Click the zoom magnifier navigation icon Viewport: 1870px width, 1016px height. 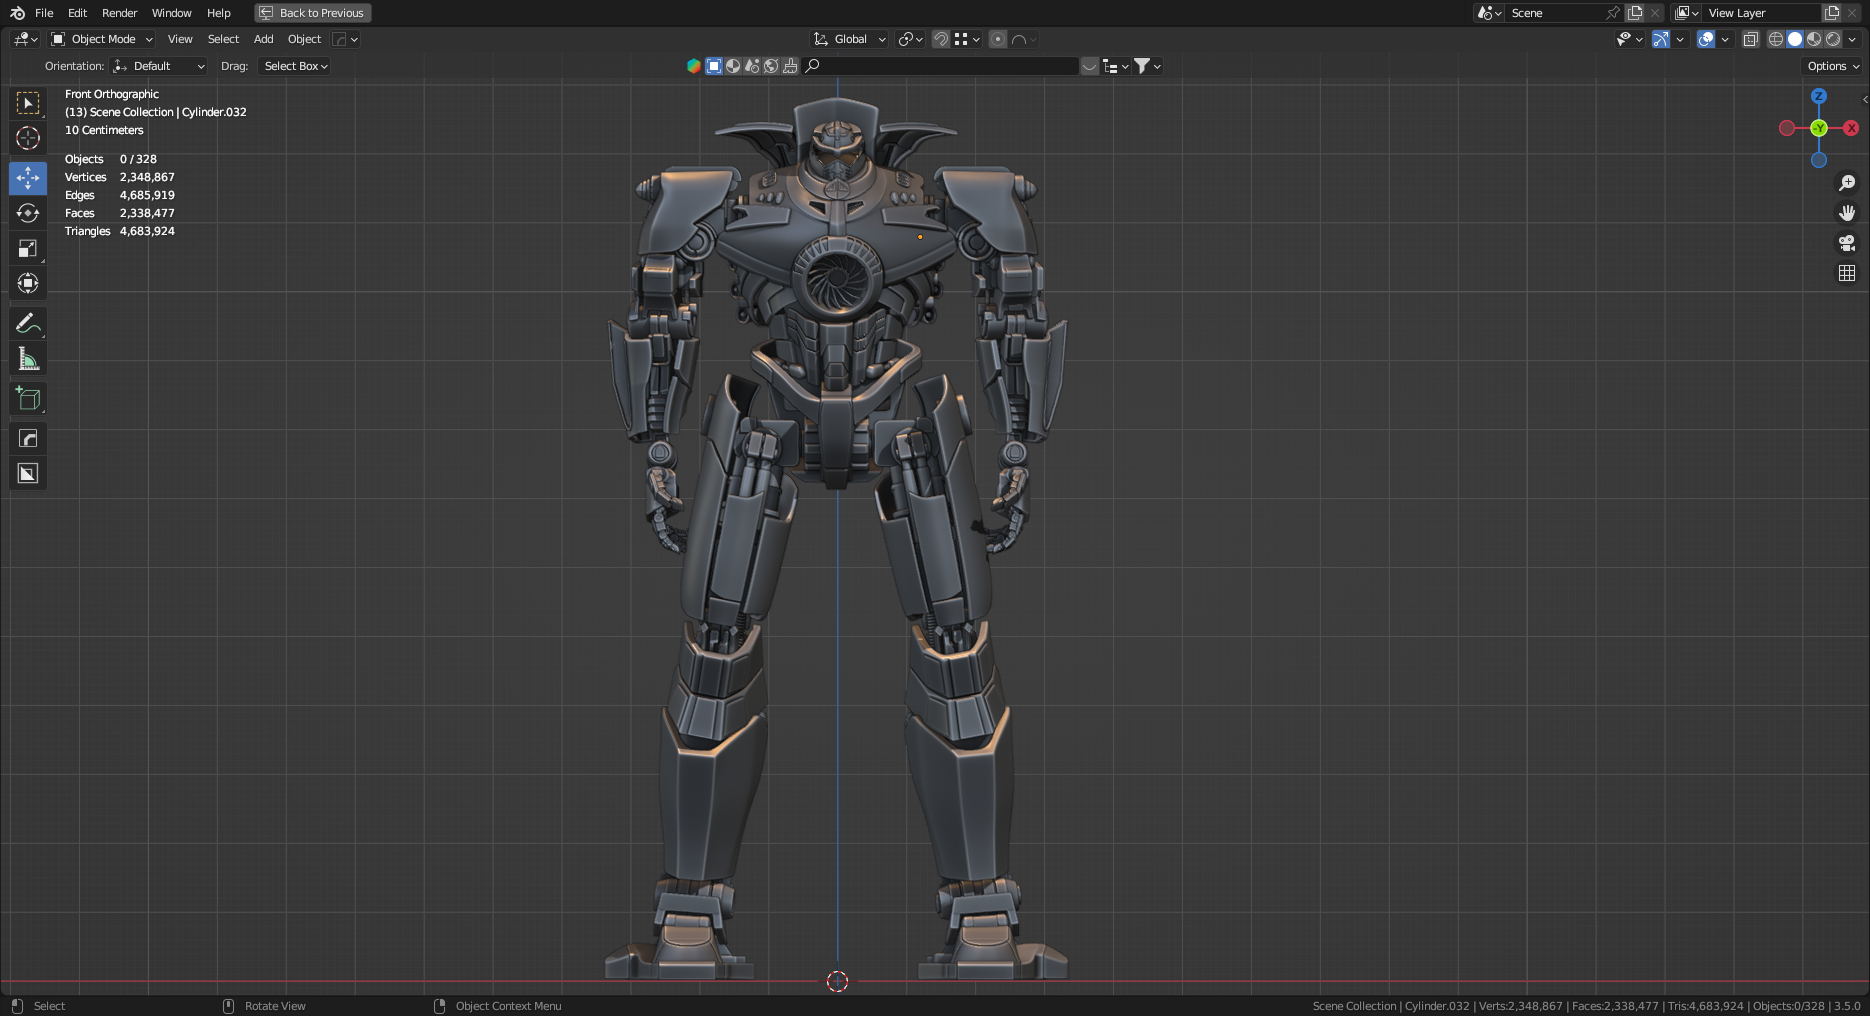1847,183
